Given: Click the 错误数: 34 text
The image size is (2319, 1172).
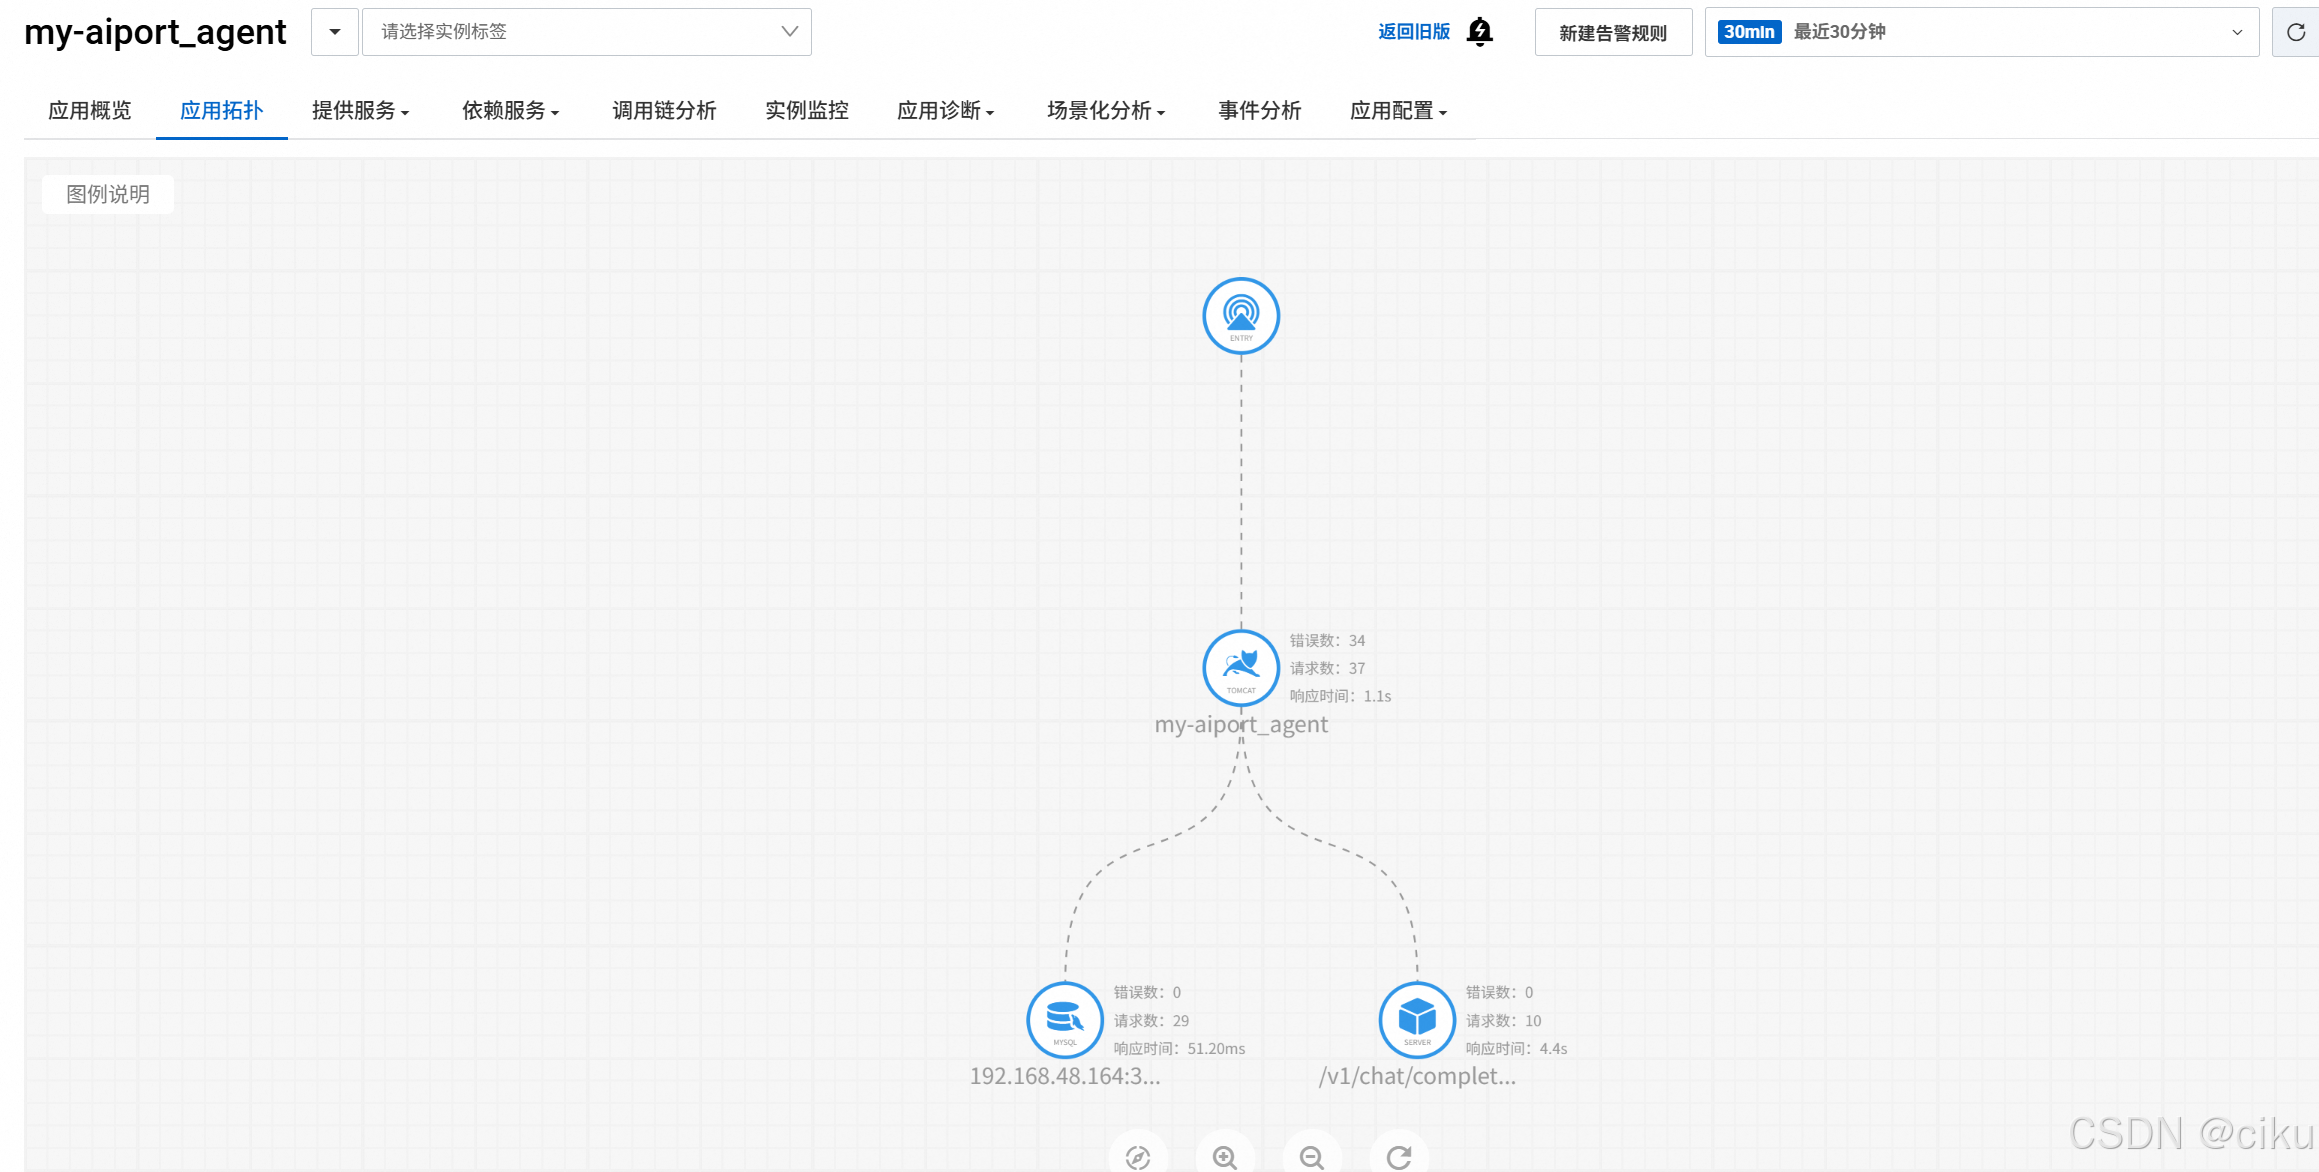Looking at the screenshot, I should click(1327, 641).
